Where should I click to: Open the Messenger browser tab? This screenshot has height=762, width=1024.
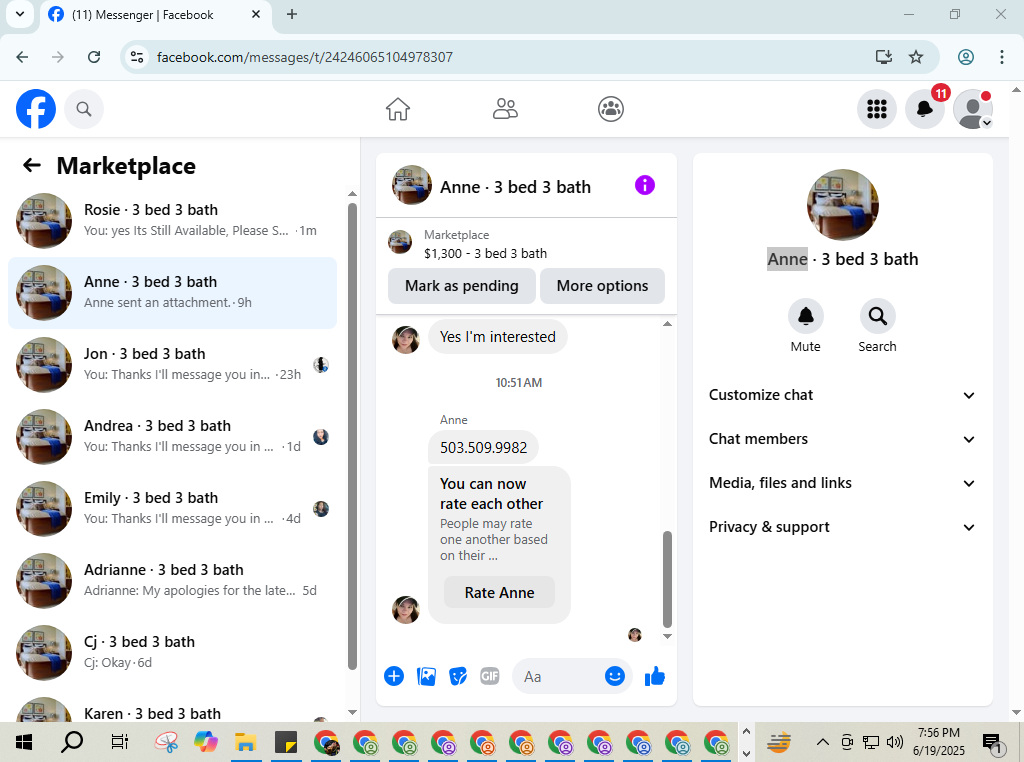157,14
